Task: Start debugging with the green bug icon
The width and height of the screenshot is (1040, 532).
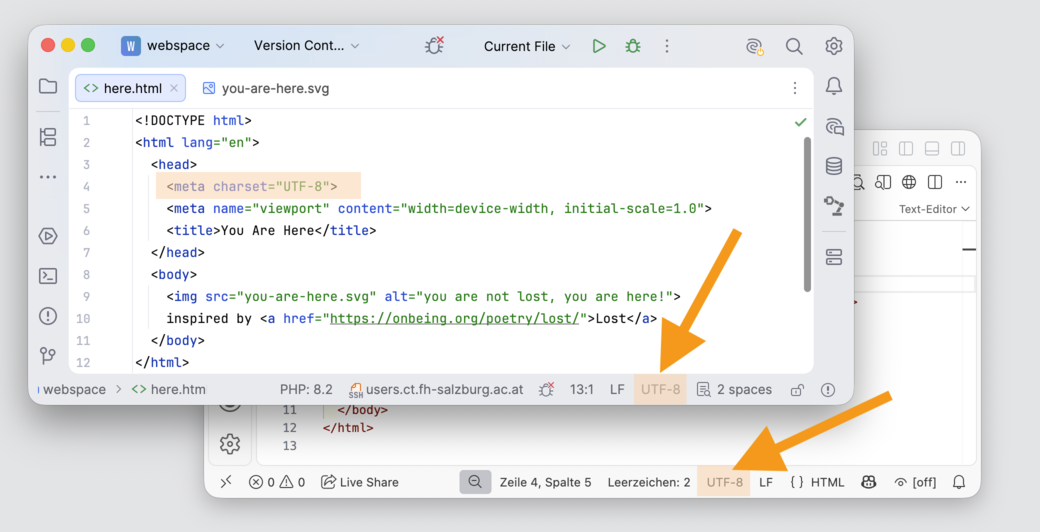Action: pos(633,46)
